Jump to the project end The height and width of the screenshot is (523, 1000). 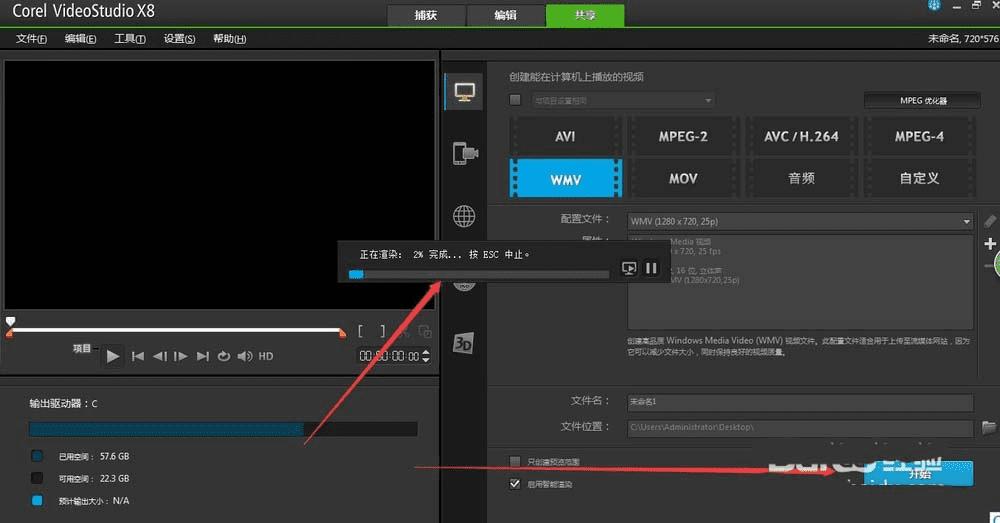tap(202, 356)
